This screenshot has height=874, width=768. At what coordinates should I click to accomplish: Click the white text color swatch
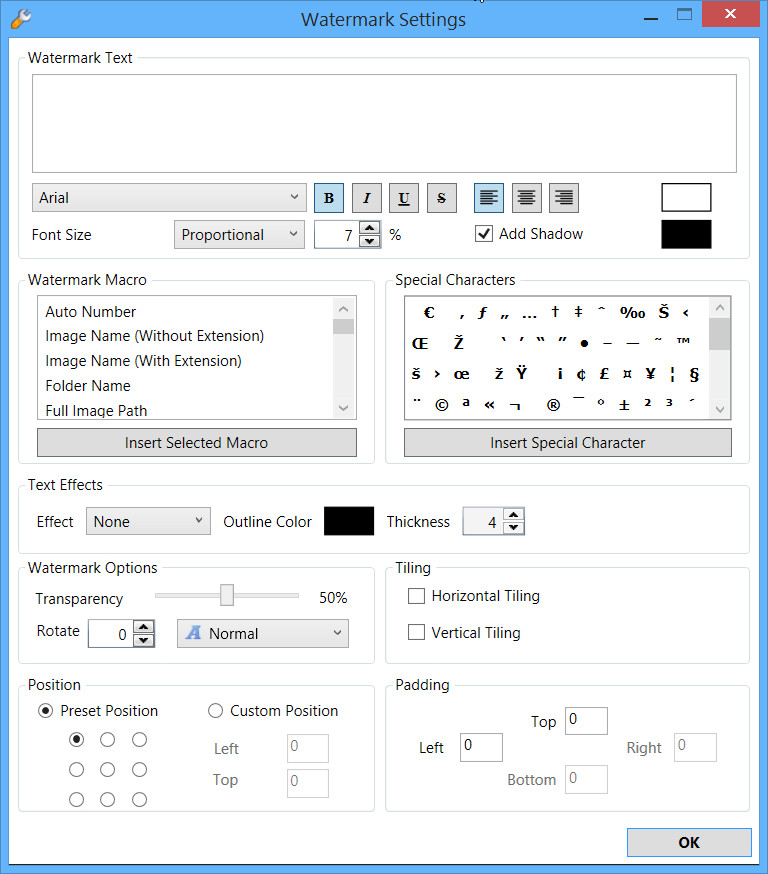[686, 197]
